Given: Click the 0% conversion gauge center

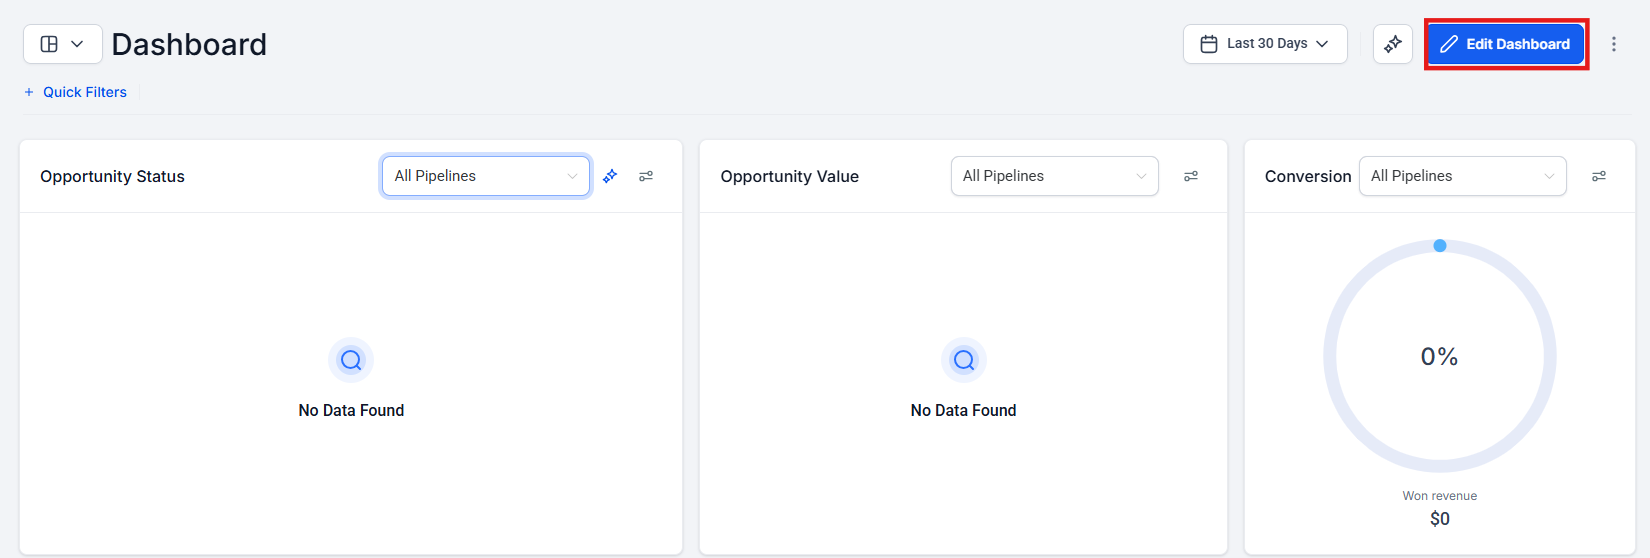Looking at the screenshot, I should point(1439,357).
